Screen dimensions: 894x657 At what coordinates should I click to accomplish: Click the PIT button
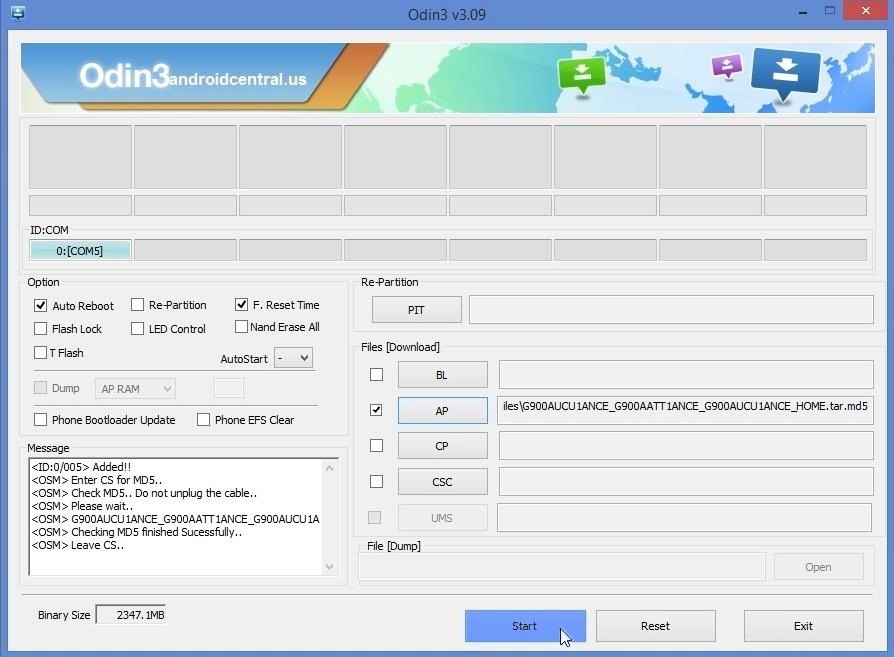(417, 310)
